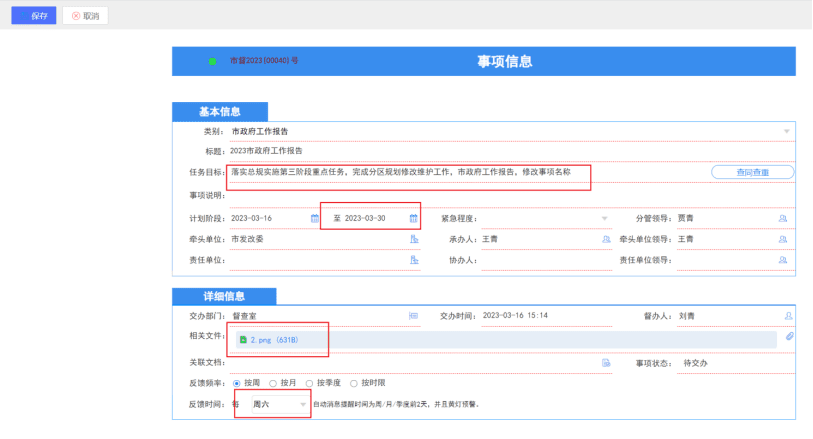Click the 督办人 person picker icon
The width and height of the screenshot is (813, 439).
[788, 316]
